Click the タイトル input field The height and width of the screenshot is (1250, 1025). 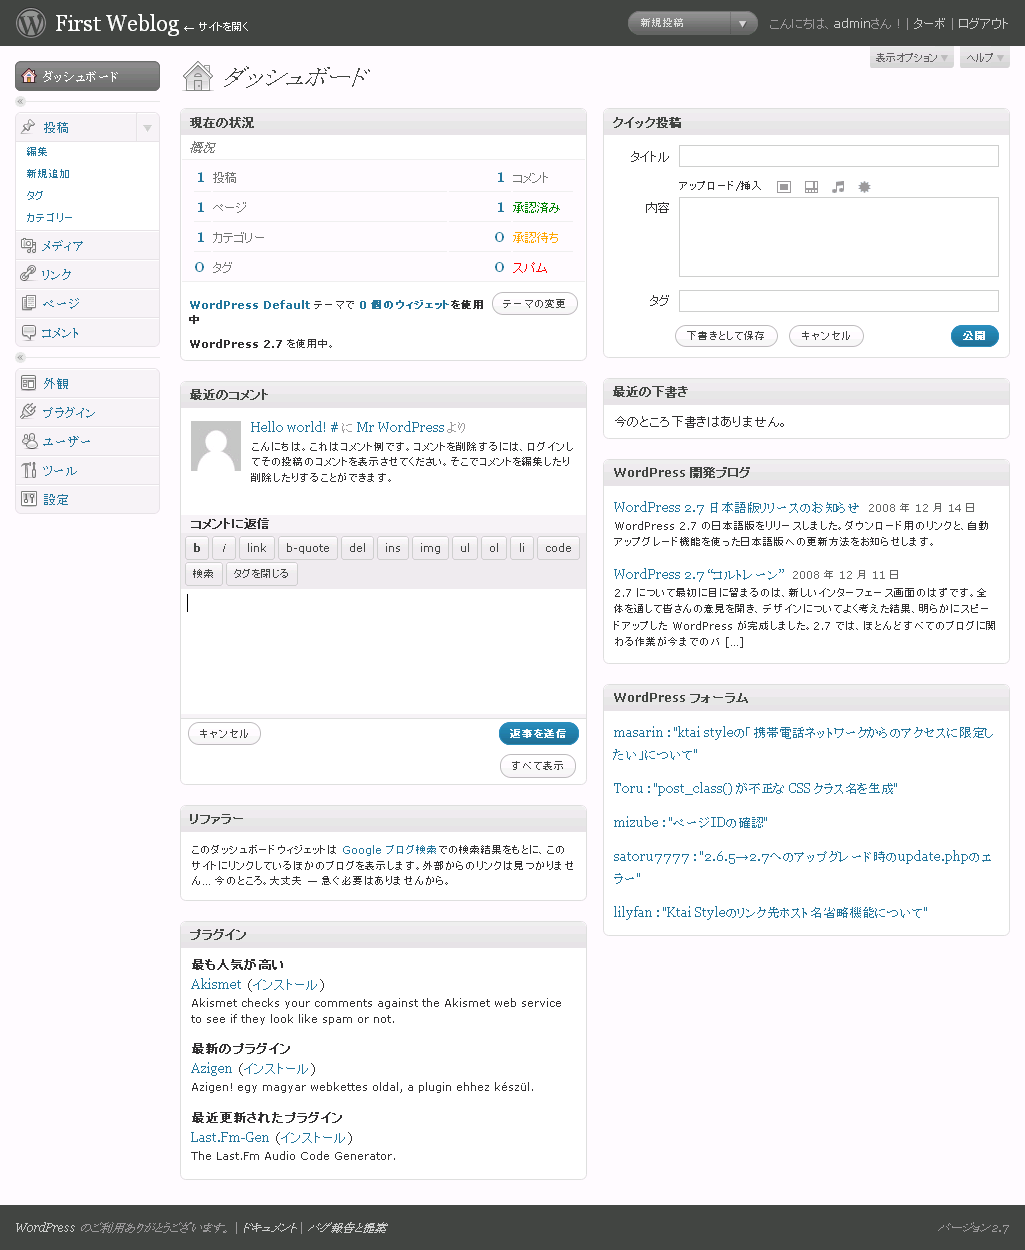(x=839, y=156)
